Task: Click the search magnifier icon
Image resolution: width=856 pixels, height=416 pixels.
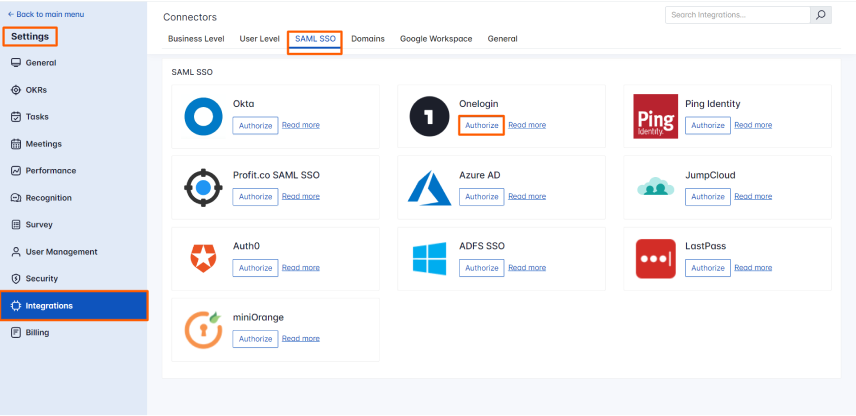Action: click(821, 15)
